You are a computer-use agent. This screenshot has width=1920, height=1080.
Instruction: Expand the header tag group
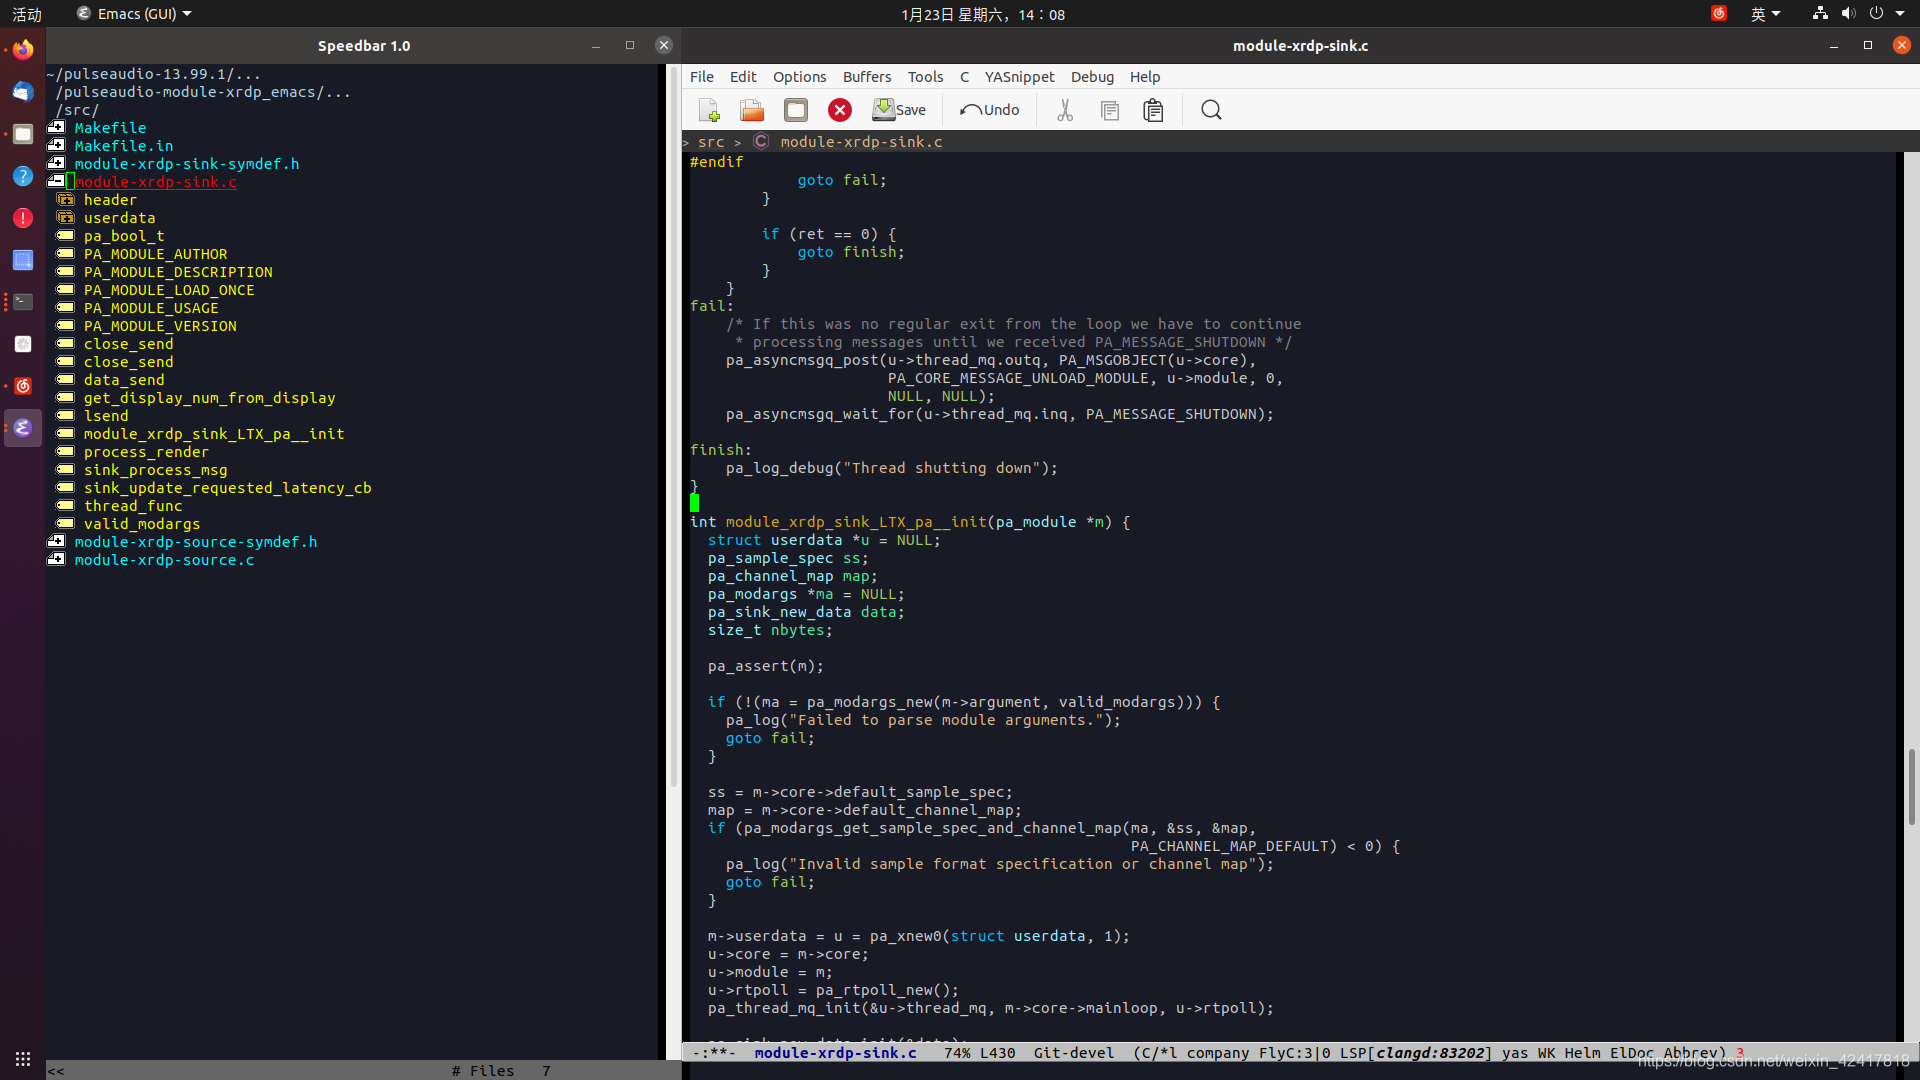coord(66,200)
